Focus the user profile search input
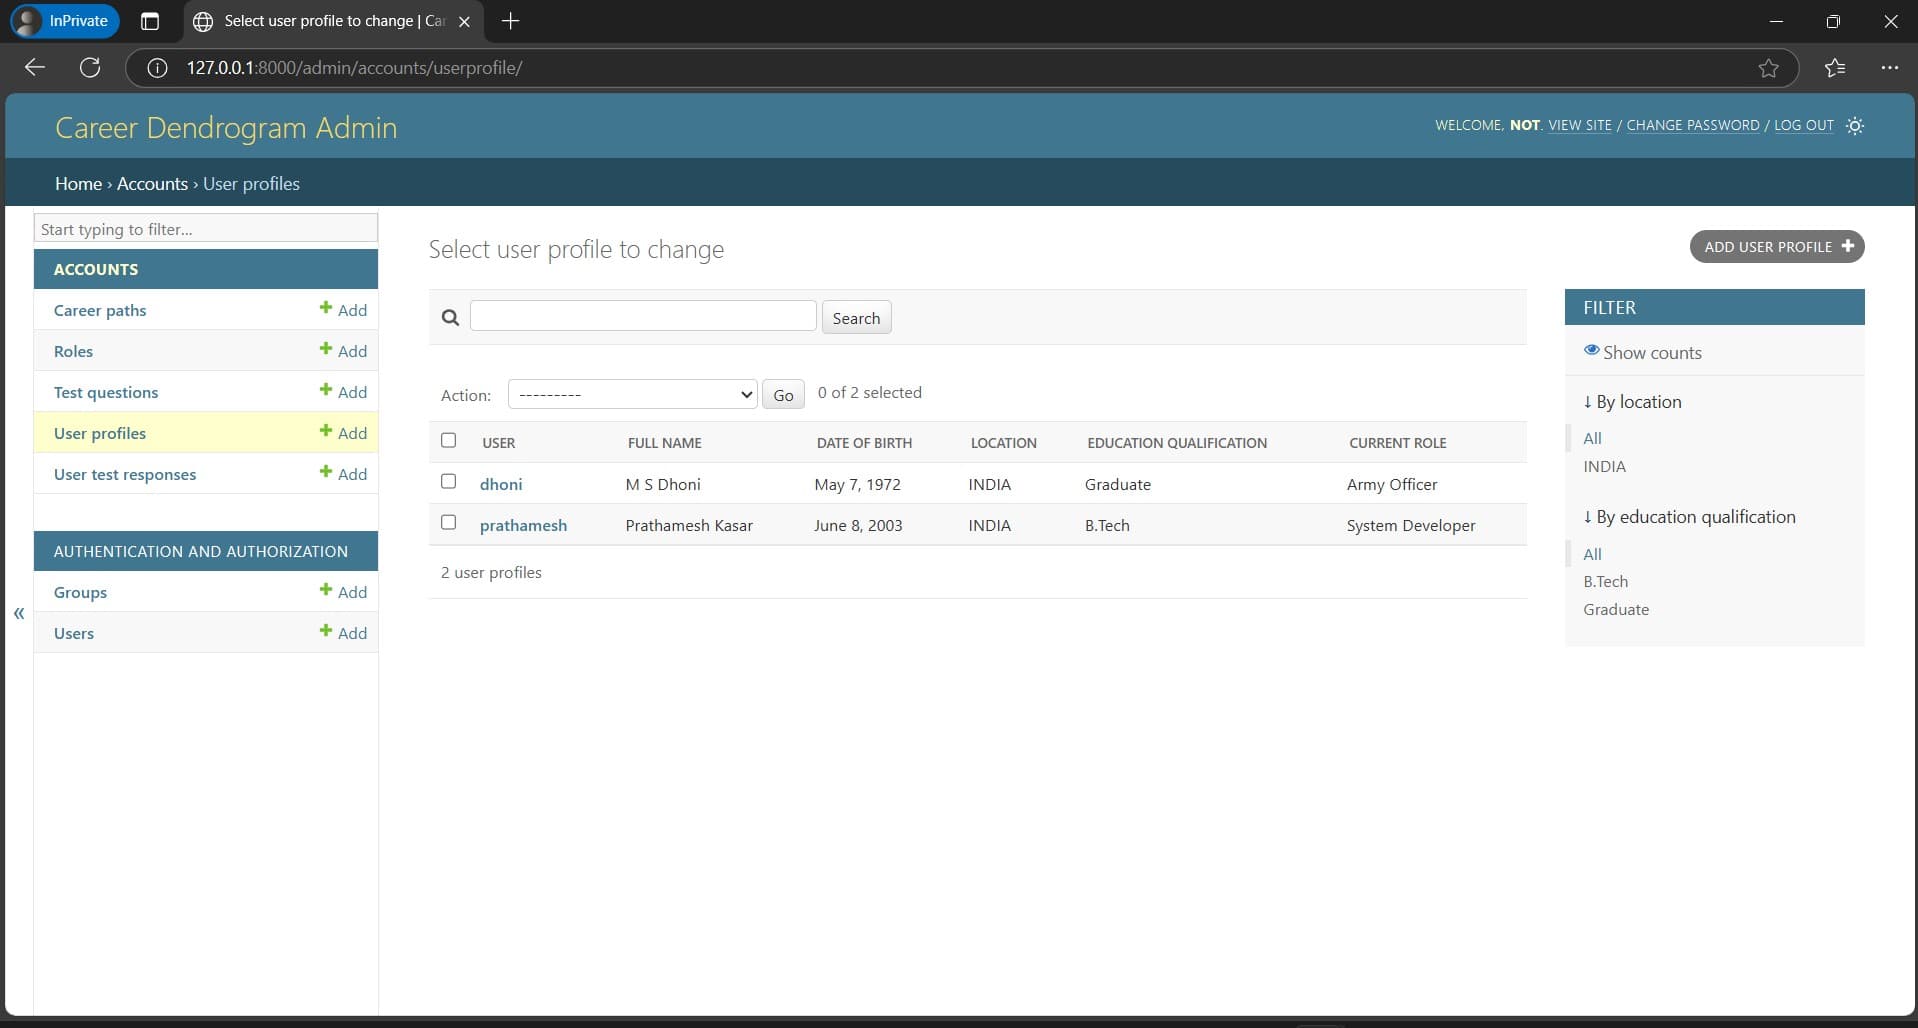 (643, 316)
